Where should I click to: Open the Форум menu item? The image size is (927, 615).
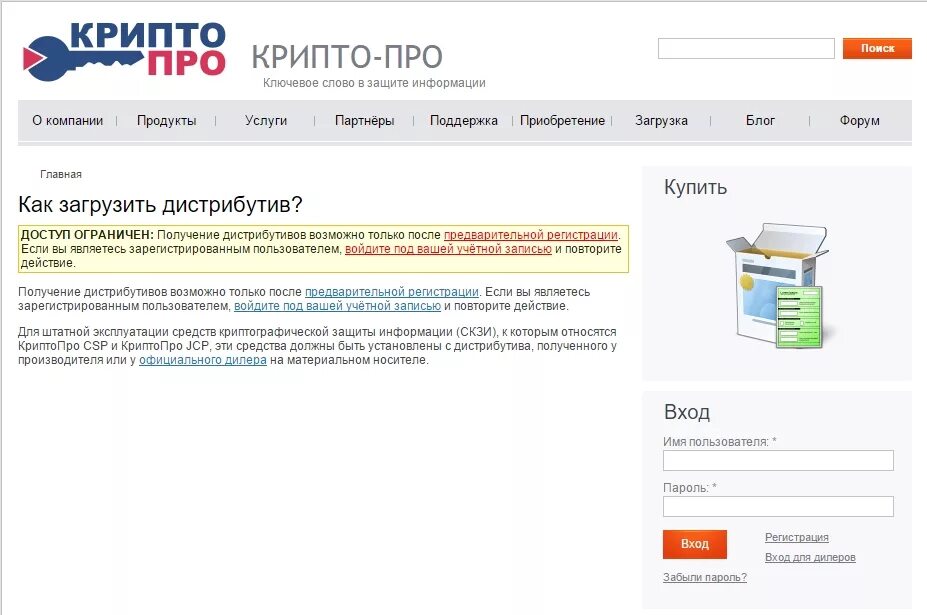pos(860,121)
